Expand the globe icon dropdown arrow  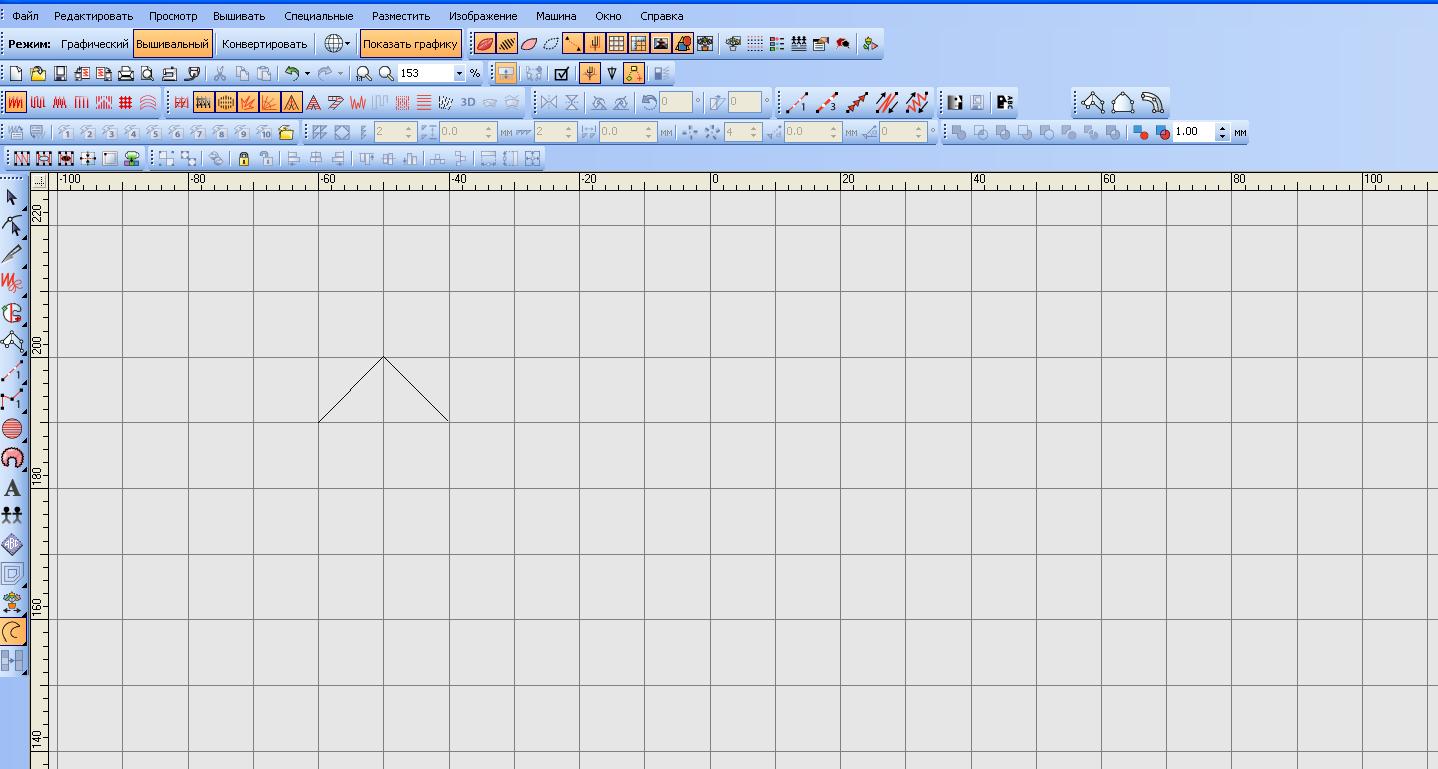pos(347,44)
